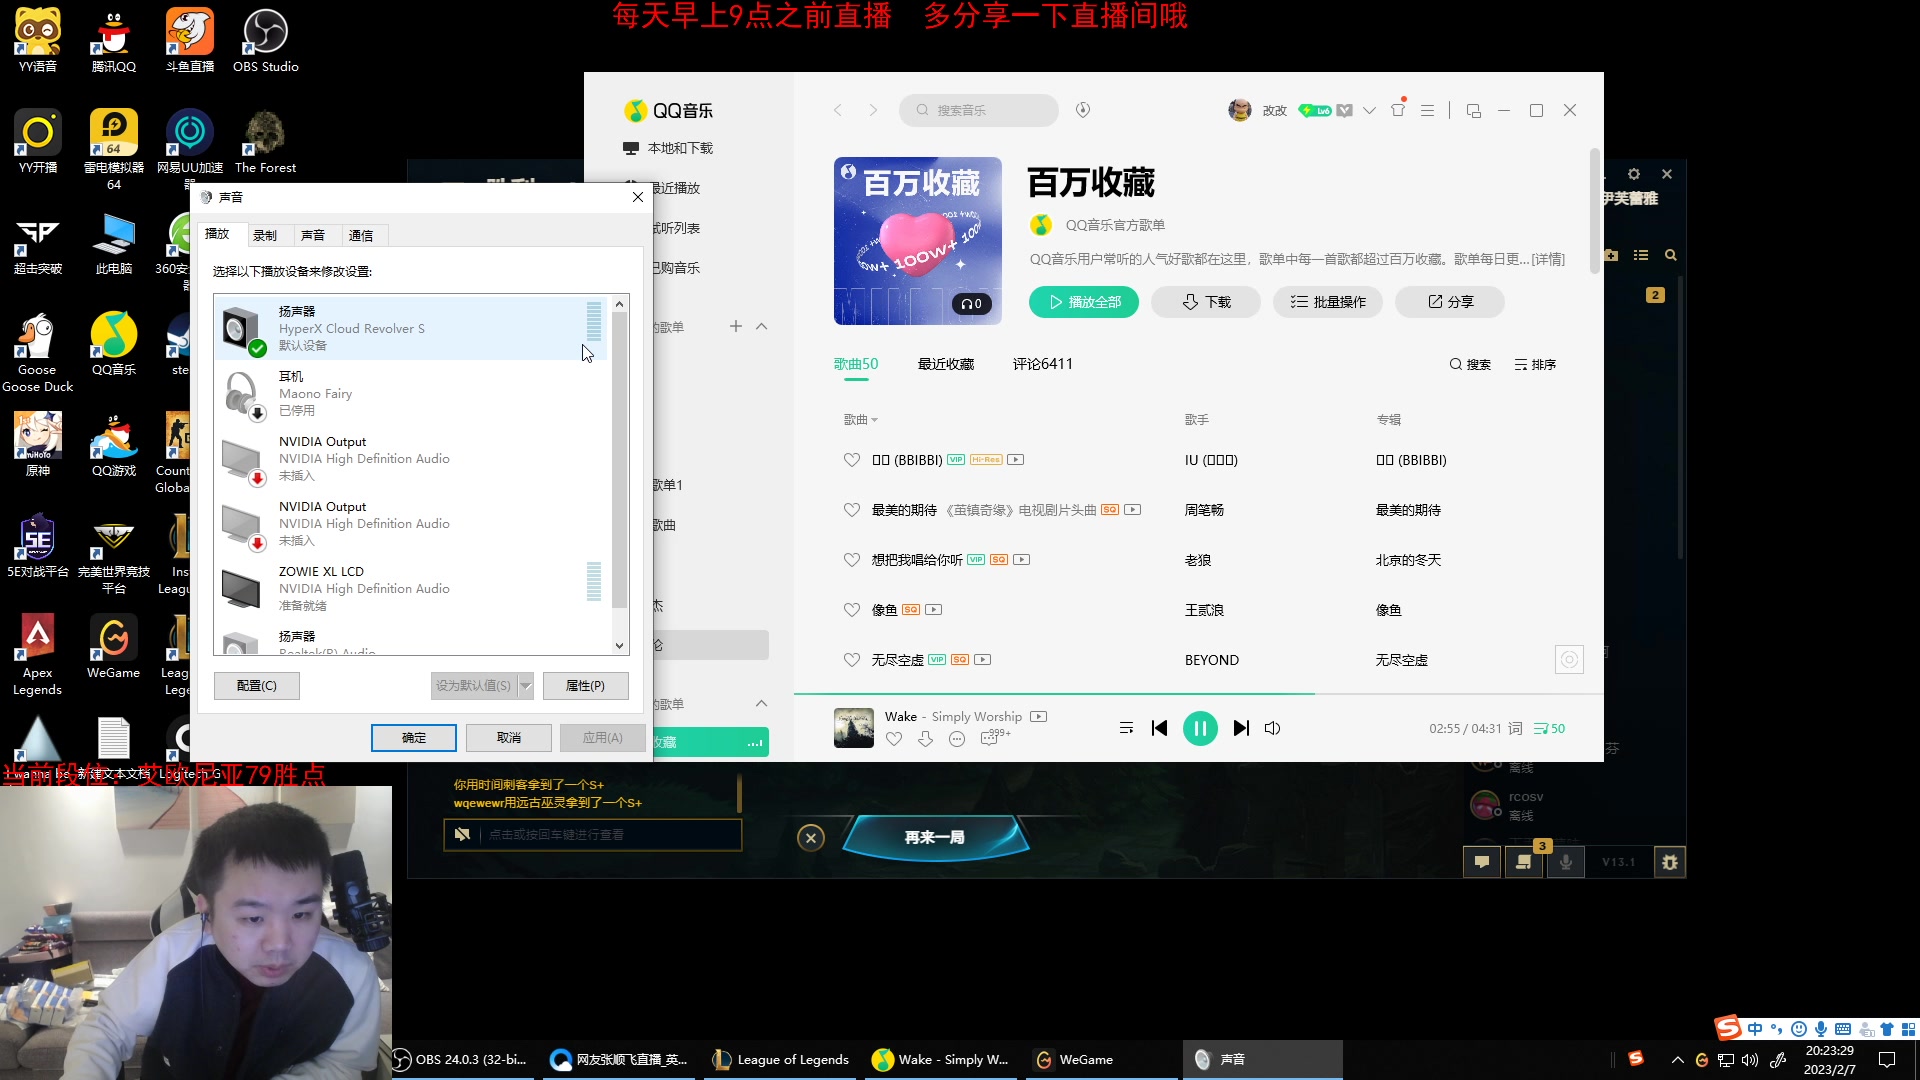Click the Wake album cover thumbnail

pyautogui.click(x=854, y=728)
